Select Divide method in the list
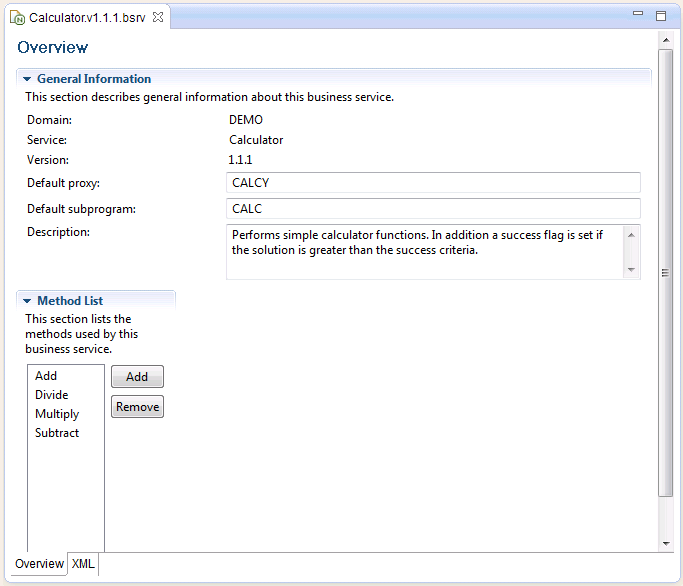This screenshot has width=683, height=586. pyautogui.click(x=52, y=395)
